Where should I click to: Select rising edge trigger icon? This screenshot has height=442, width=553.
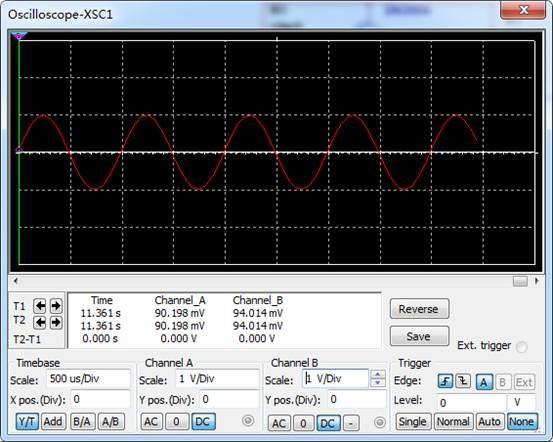point(445,381)
